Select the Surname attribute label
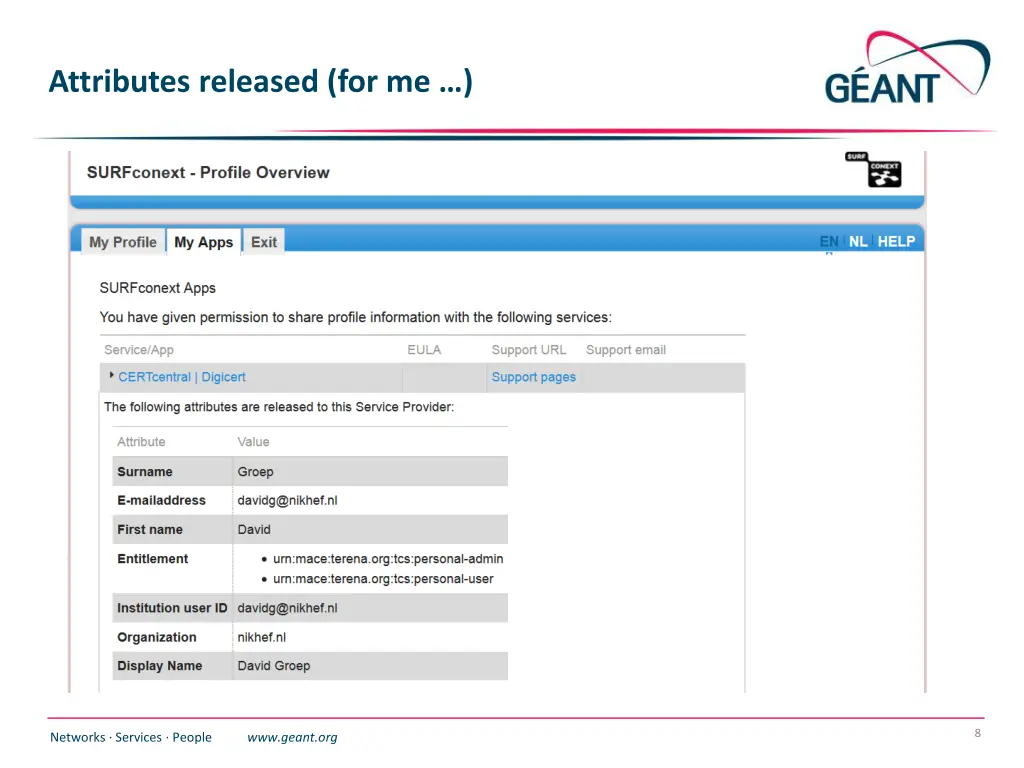The height and width of the screenshot is (768, 1024). pyautogui.click(x=145, y=472)
